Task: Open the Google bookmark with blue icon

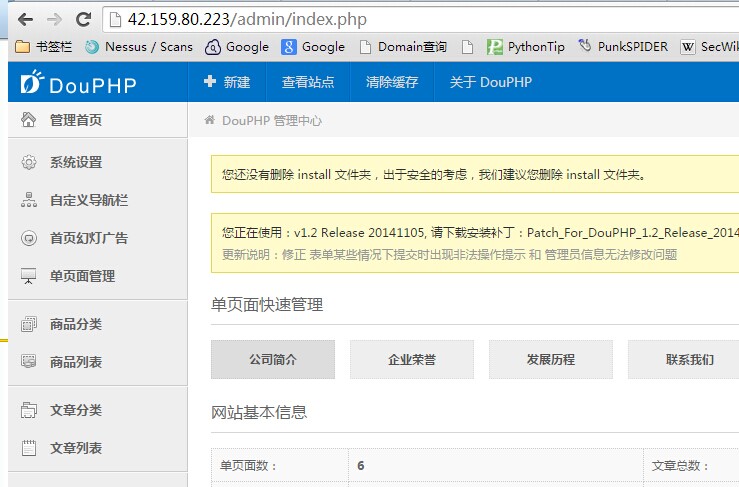Action: coord(313,47)
